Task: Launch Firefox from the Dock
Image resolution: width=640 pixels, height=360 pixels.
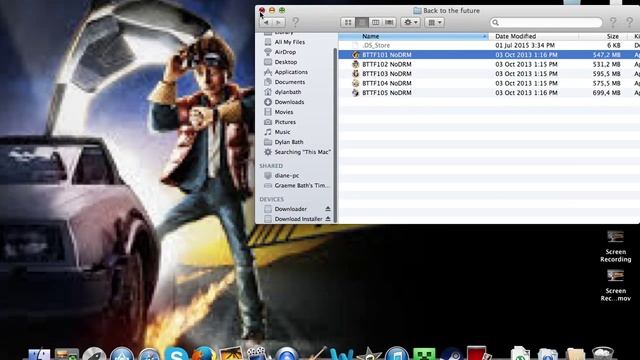Action: coord(204,353)
